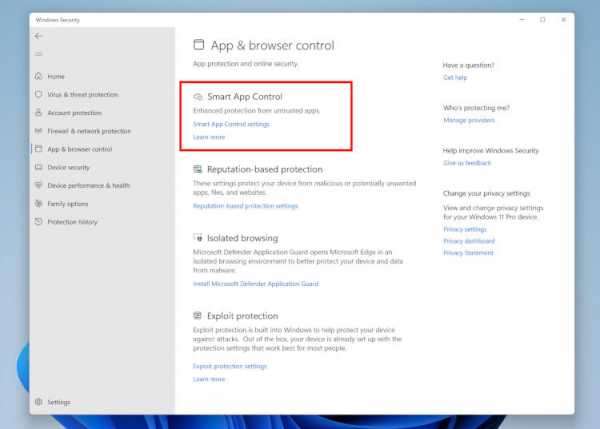Open Exploit protection settings link
The height and width of the screenshot is (429, 600).
[x=230, y=366]
